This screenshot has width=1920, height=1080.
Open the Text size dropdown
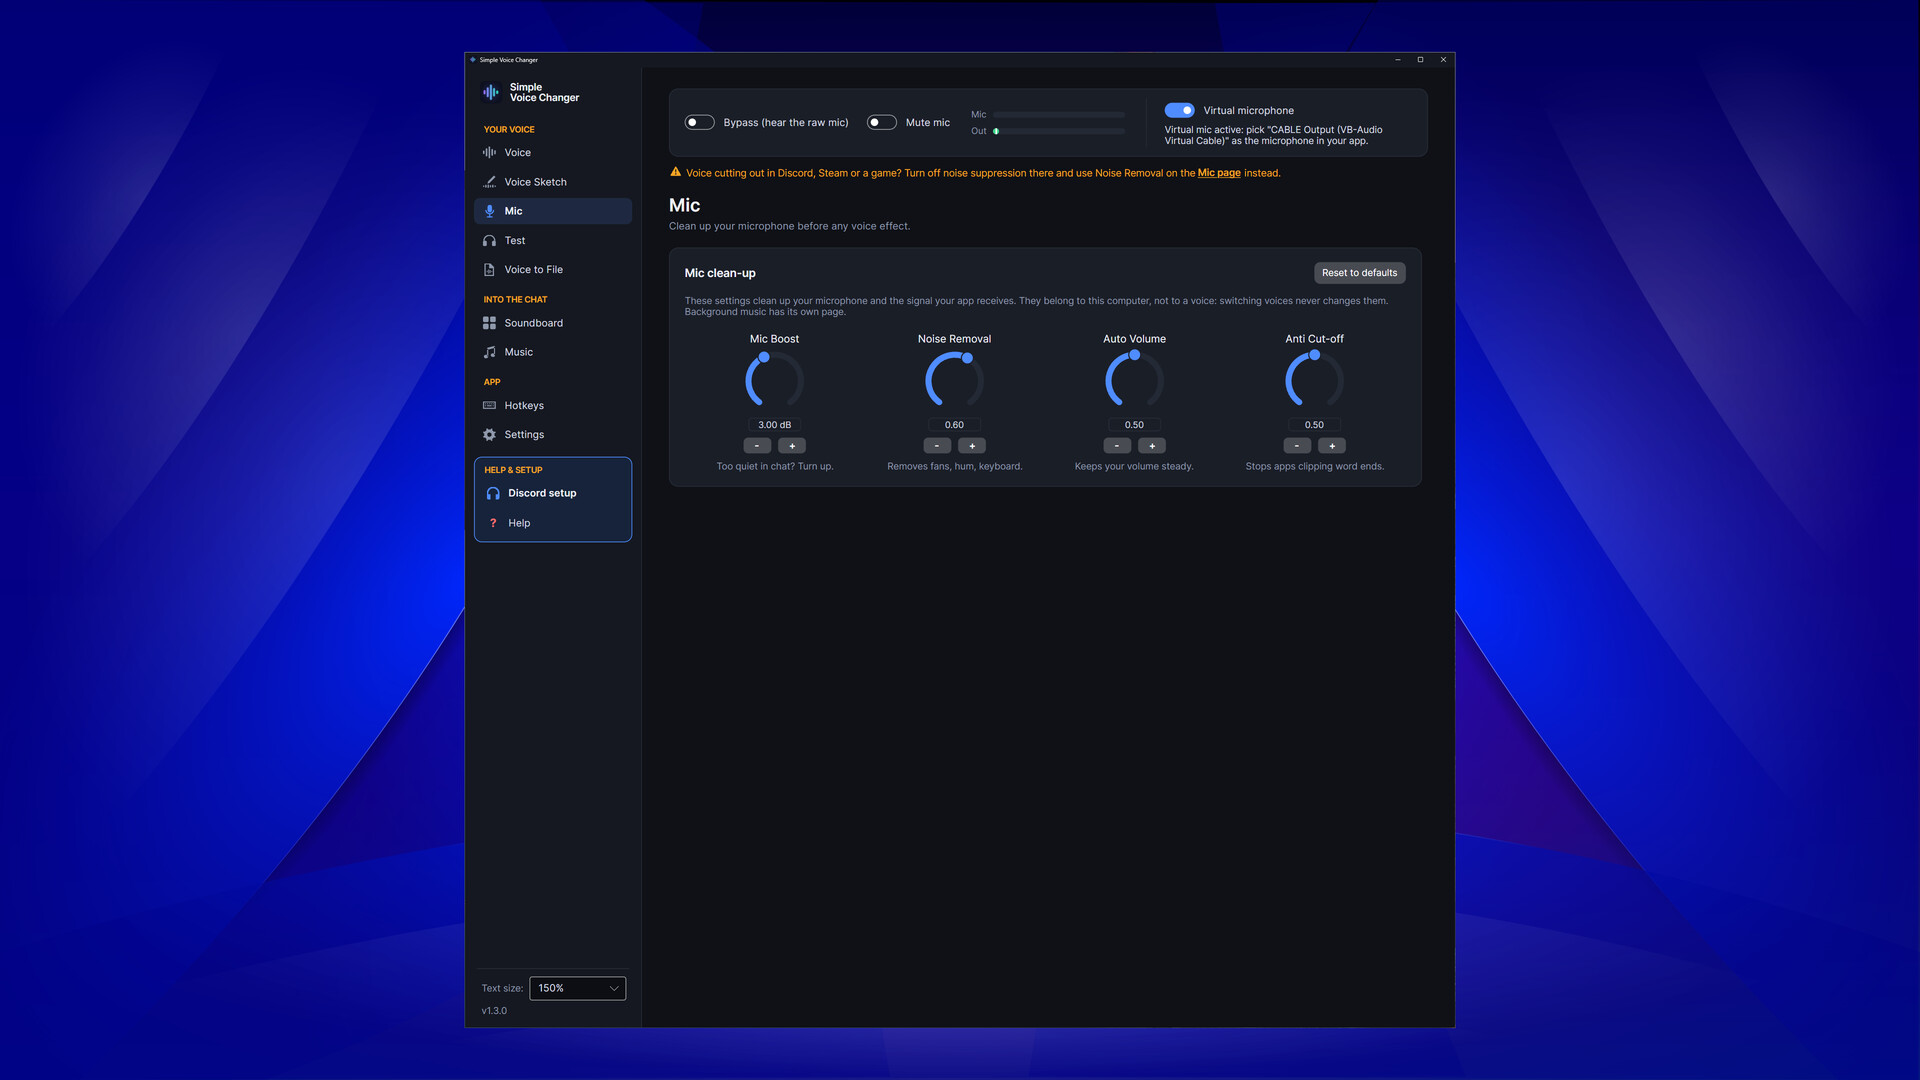(x=577, y=988)
